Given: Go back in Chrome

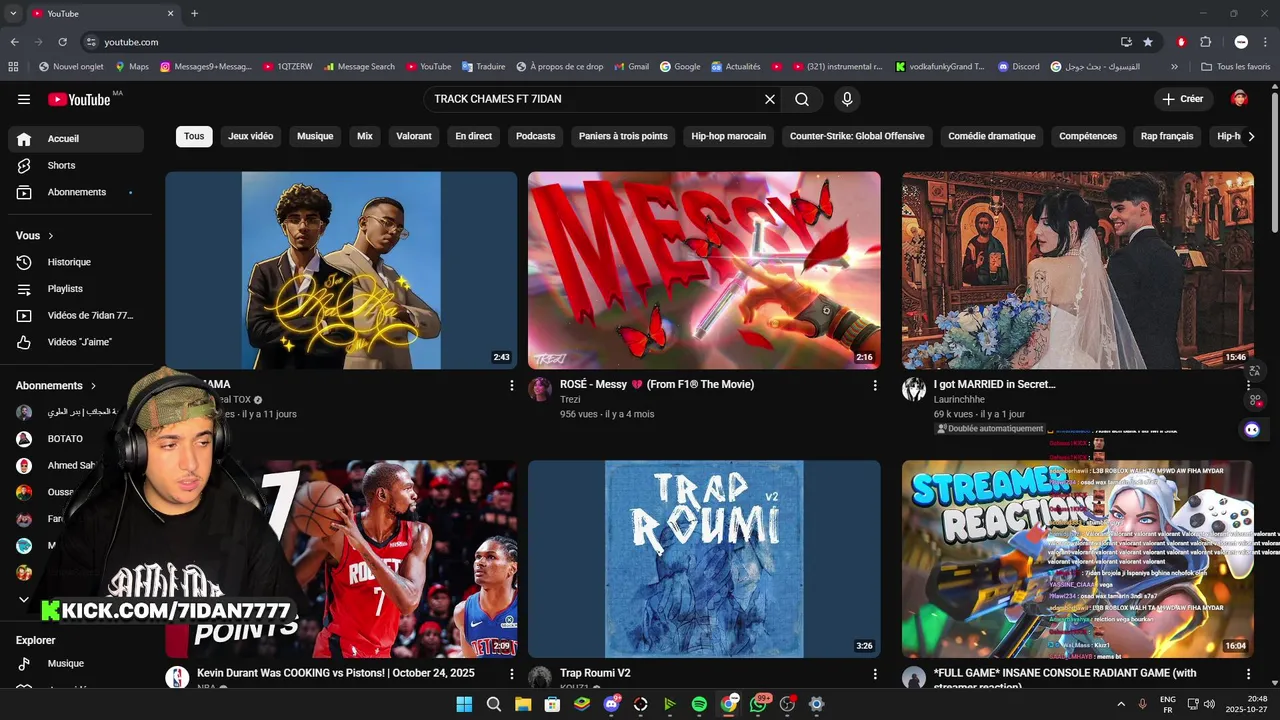Looking at the screenshot, I should pos(14,42).
